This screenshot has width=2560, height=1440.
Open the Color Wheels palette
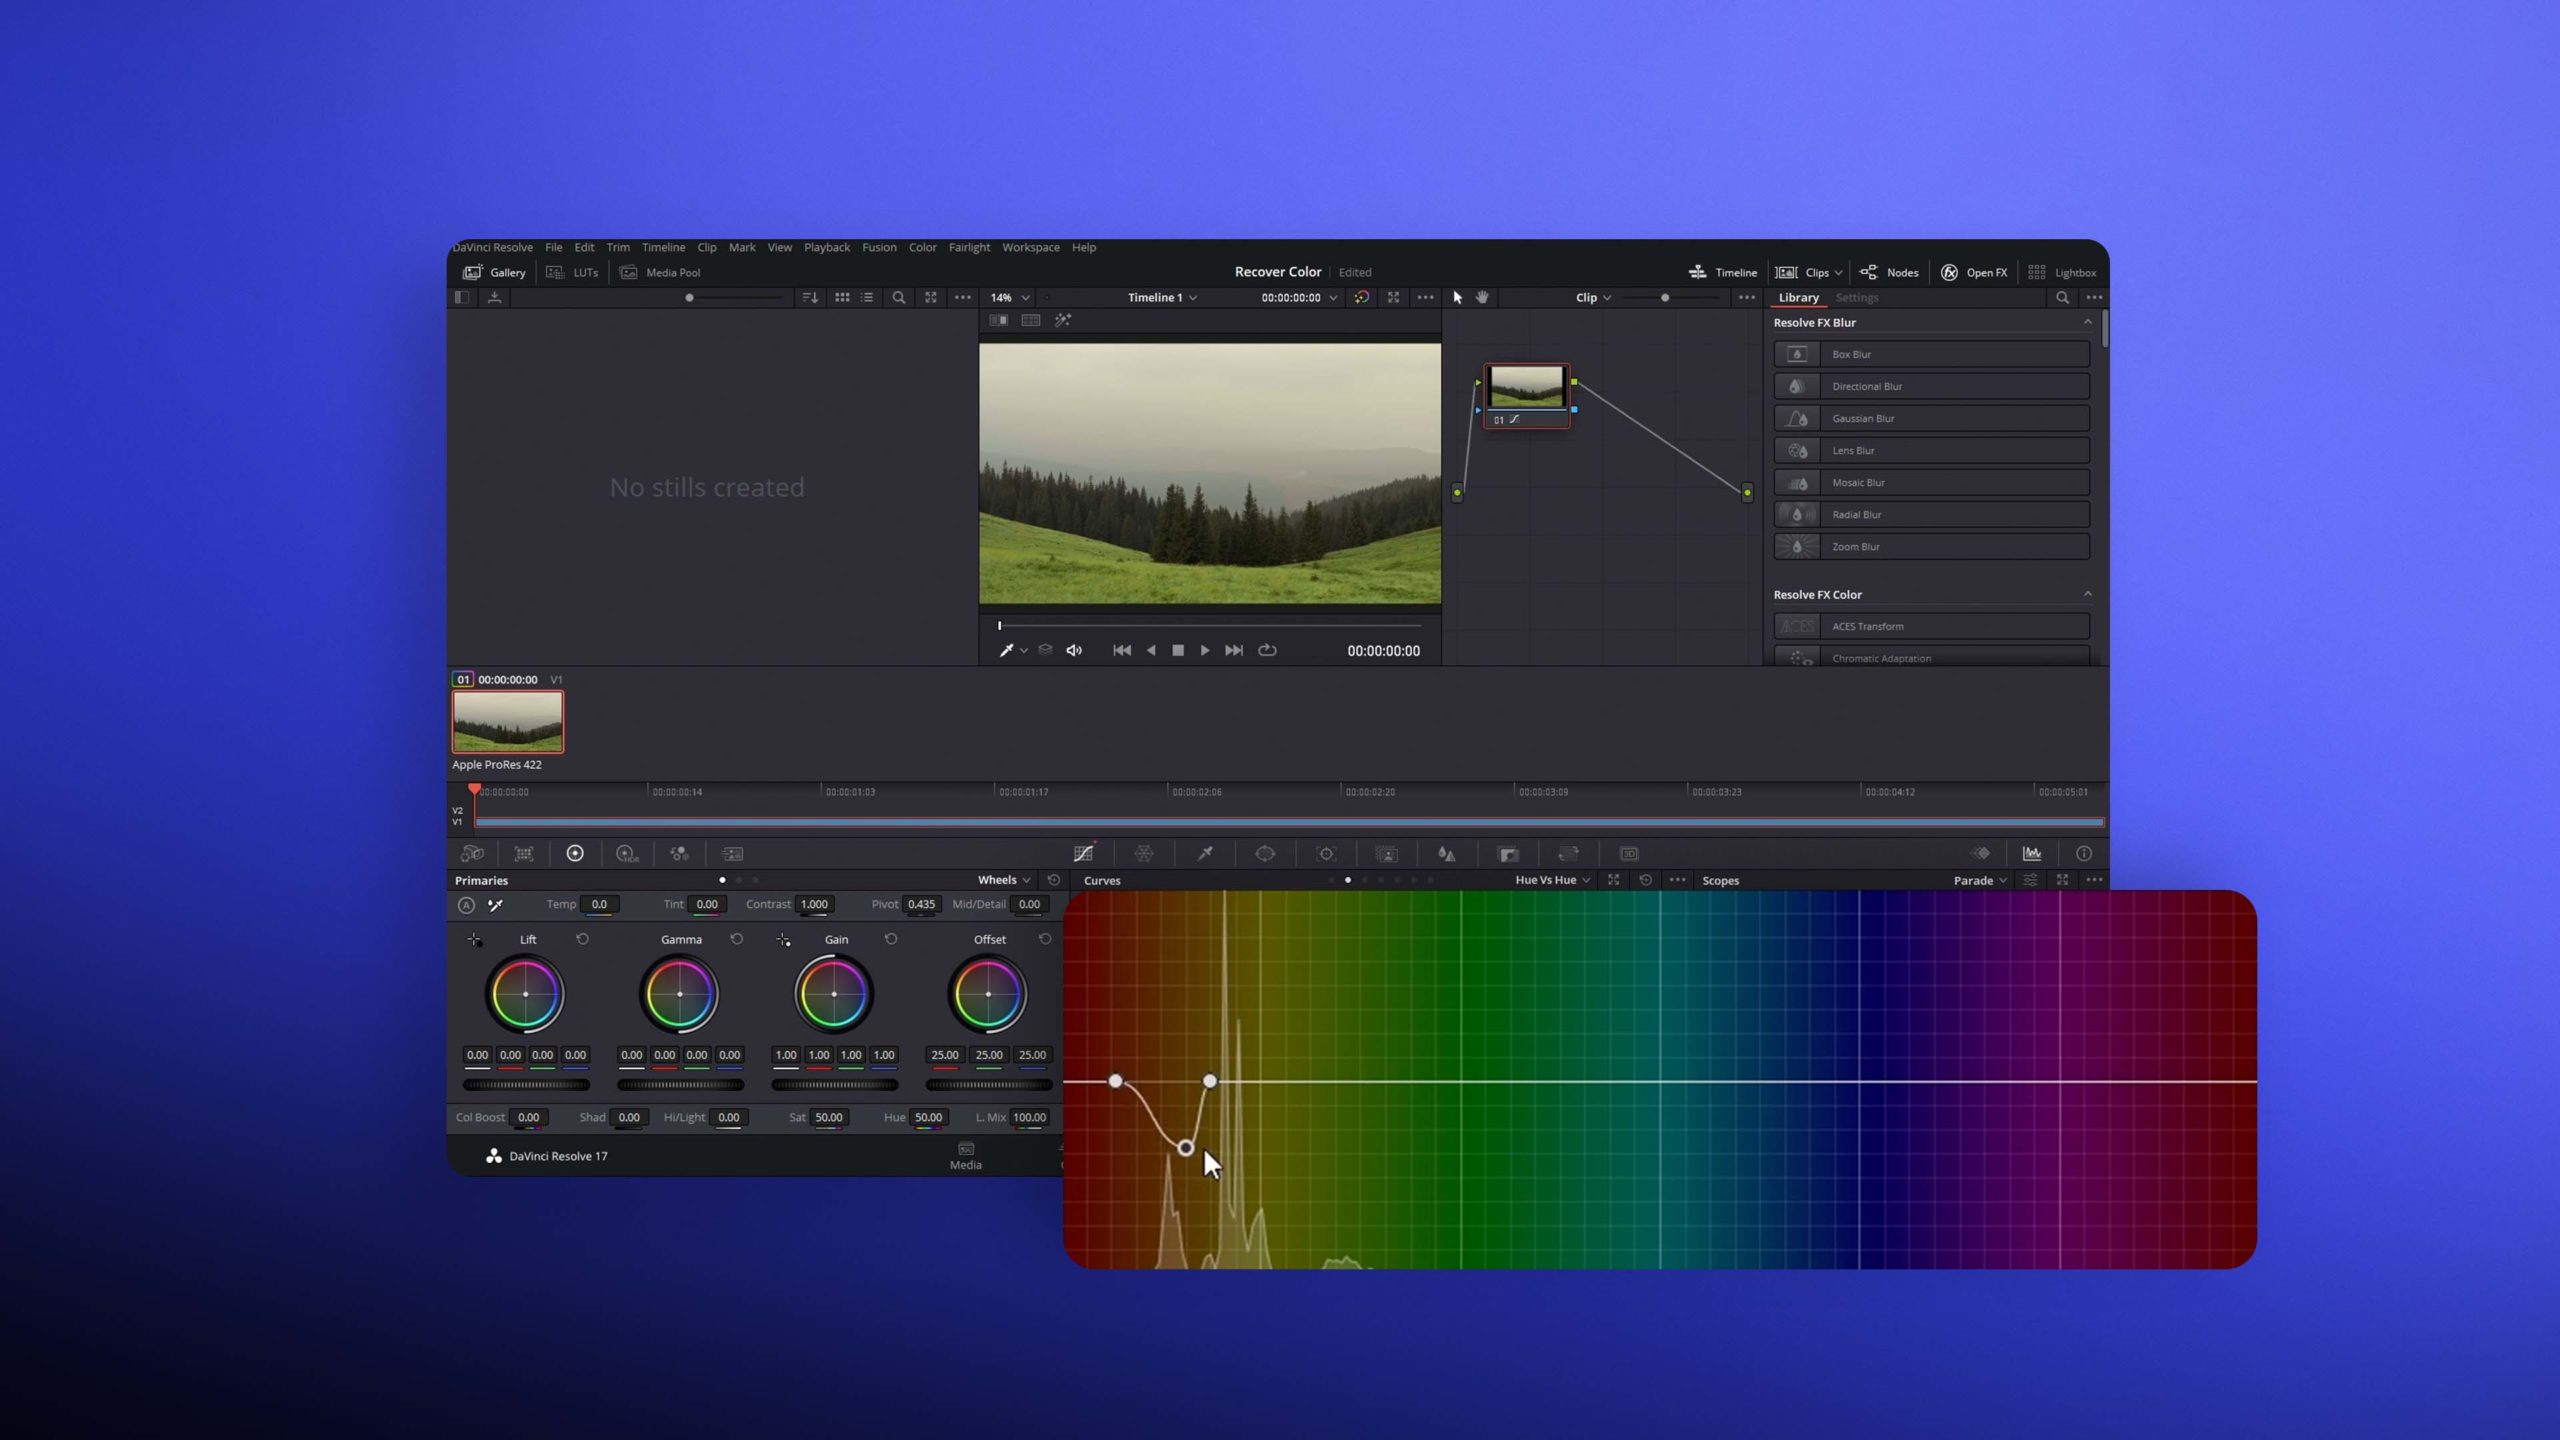point(576,853)
